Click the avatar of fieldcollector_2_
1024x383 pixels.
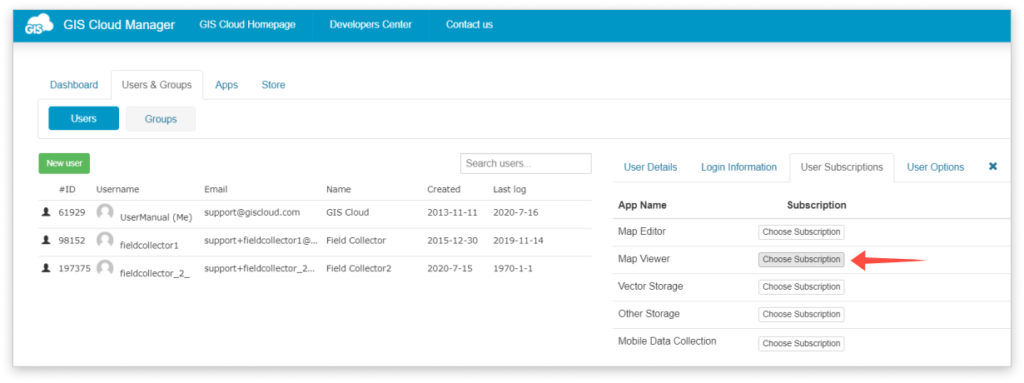(x=105, y=268)
